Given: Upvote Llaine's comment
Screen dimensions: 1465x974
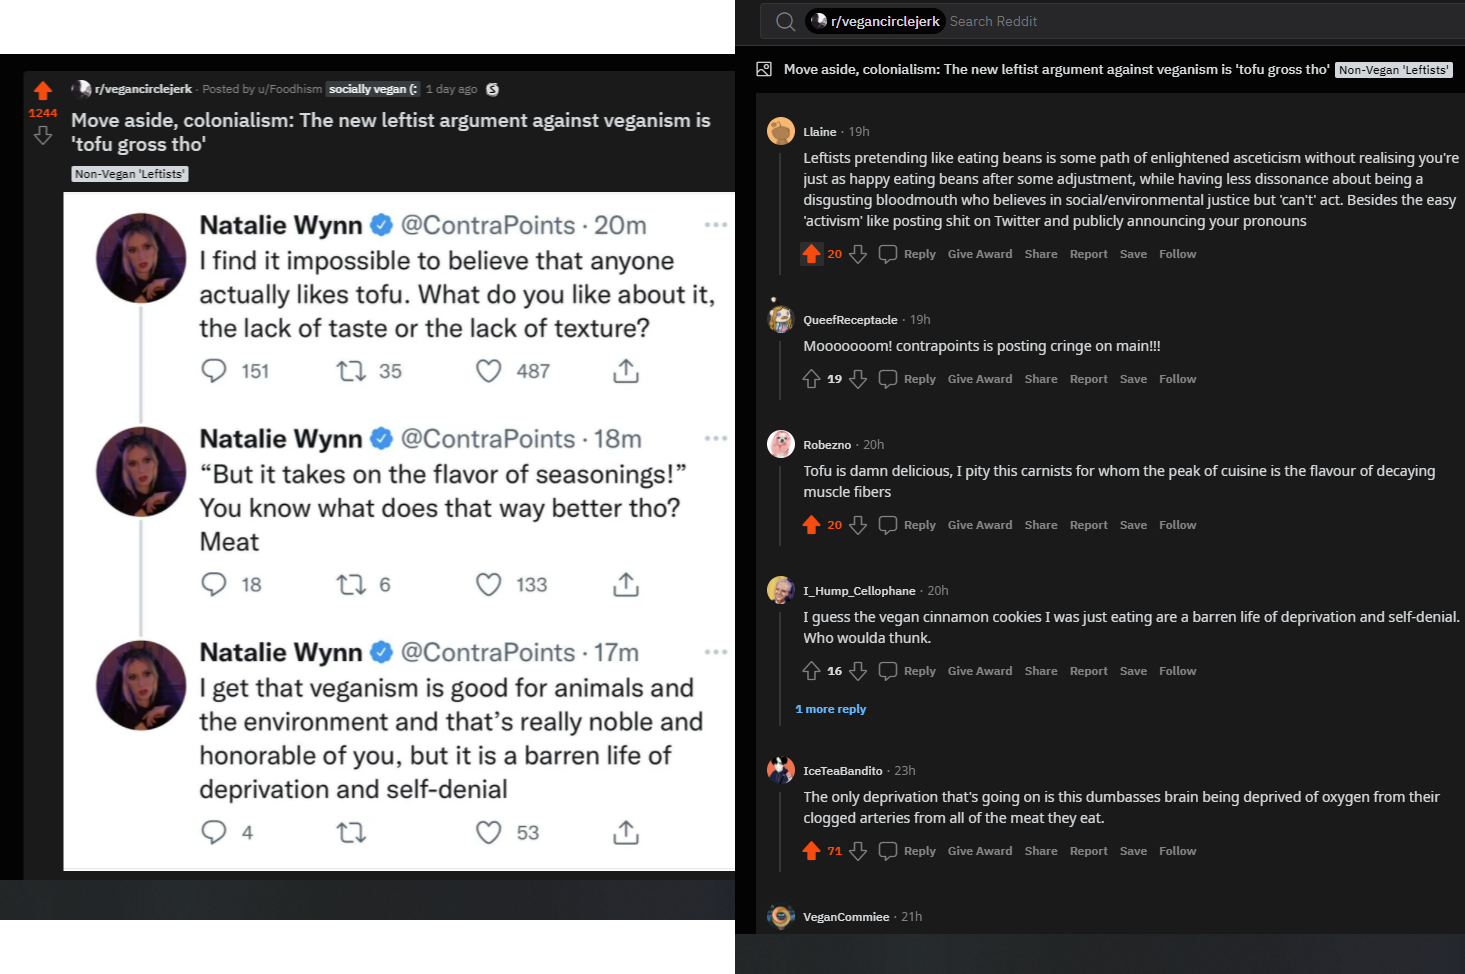Looking at the screenshot, I should [811, 254].
